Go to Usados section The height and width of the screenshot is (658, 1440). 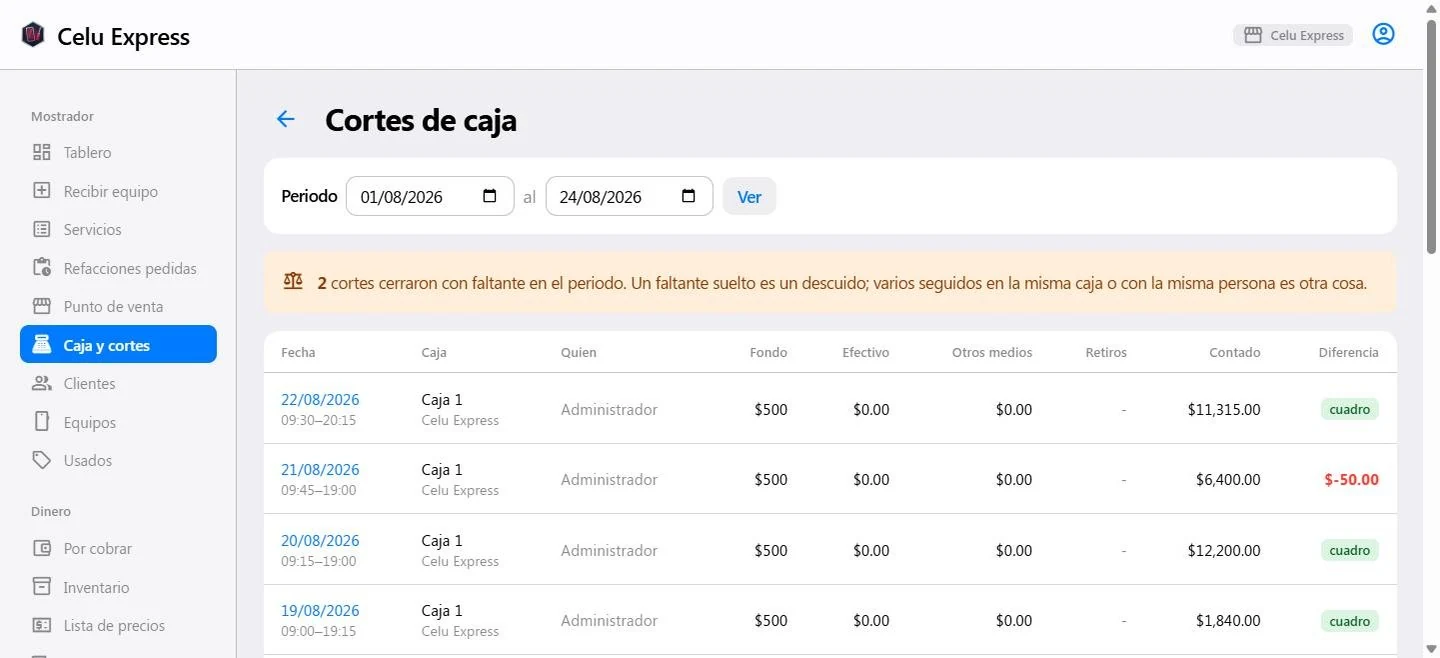118,461
